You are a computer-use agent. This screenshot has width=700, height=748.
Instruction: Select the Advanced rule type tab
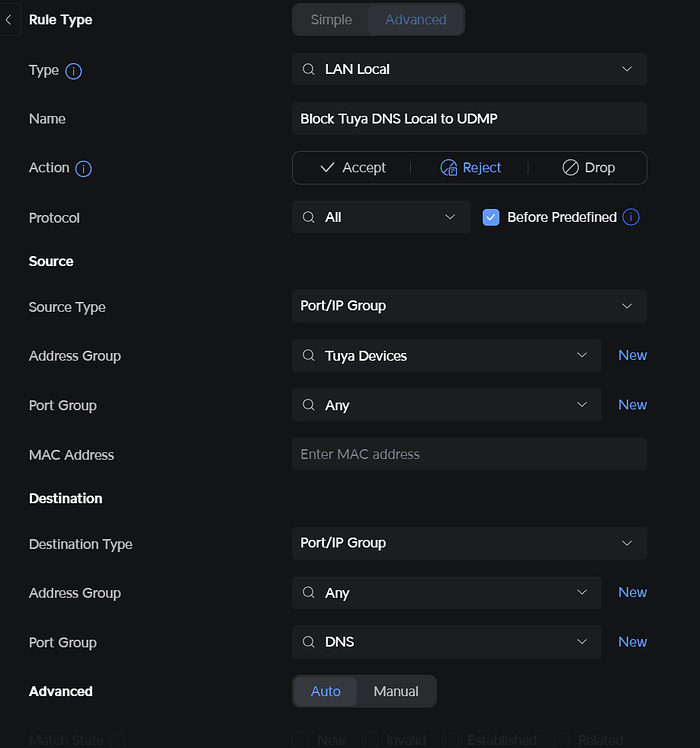point(416,20)
